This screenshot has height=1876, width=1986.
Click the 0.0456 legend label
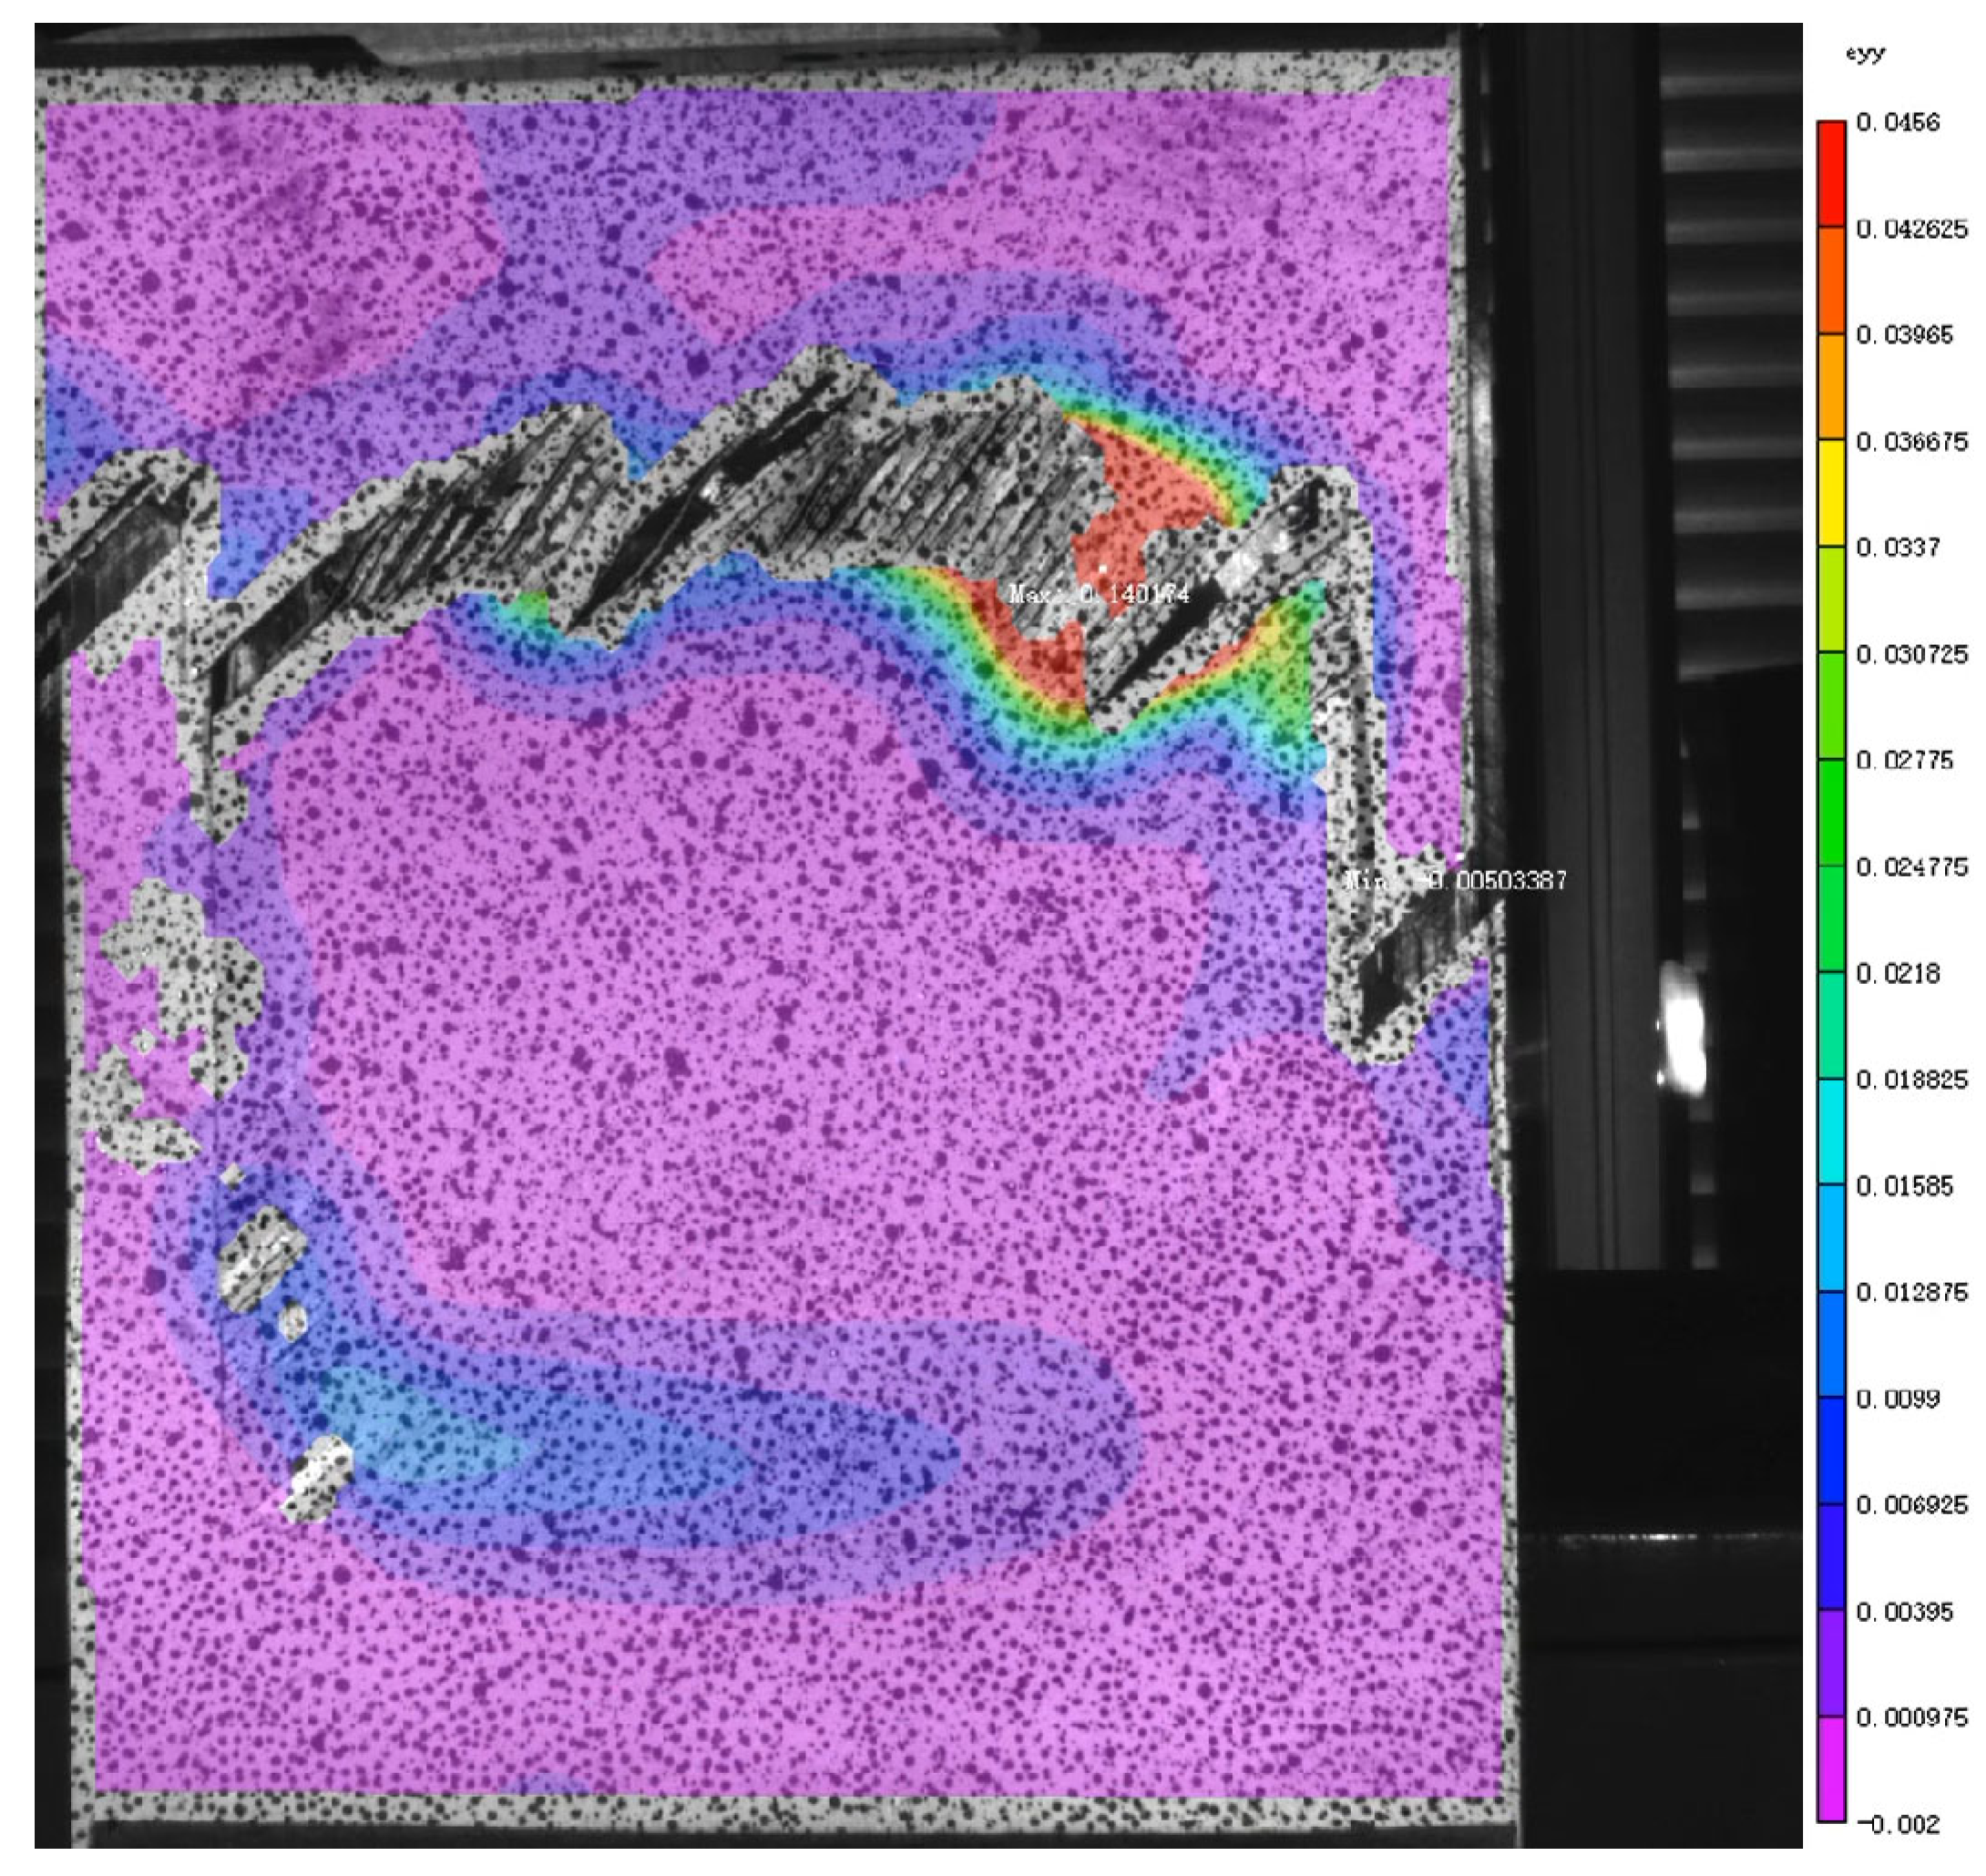click(1897, 122)
